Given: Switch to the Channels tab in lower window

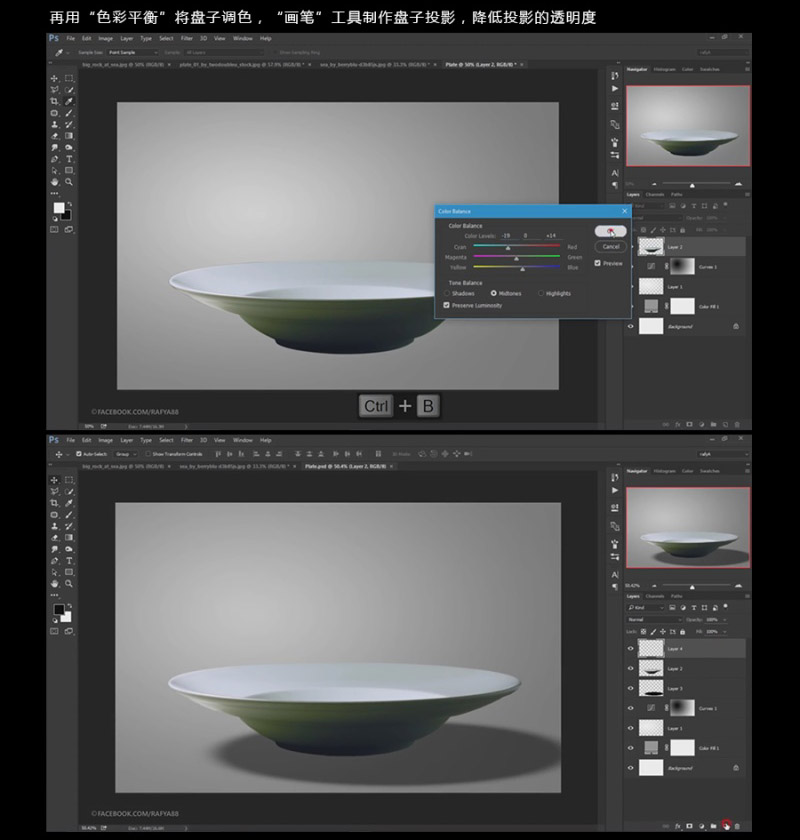Looking at the screenshot, I should point(655,596).
